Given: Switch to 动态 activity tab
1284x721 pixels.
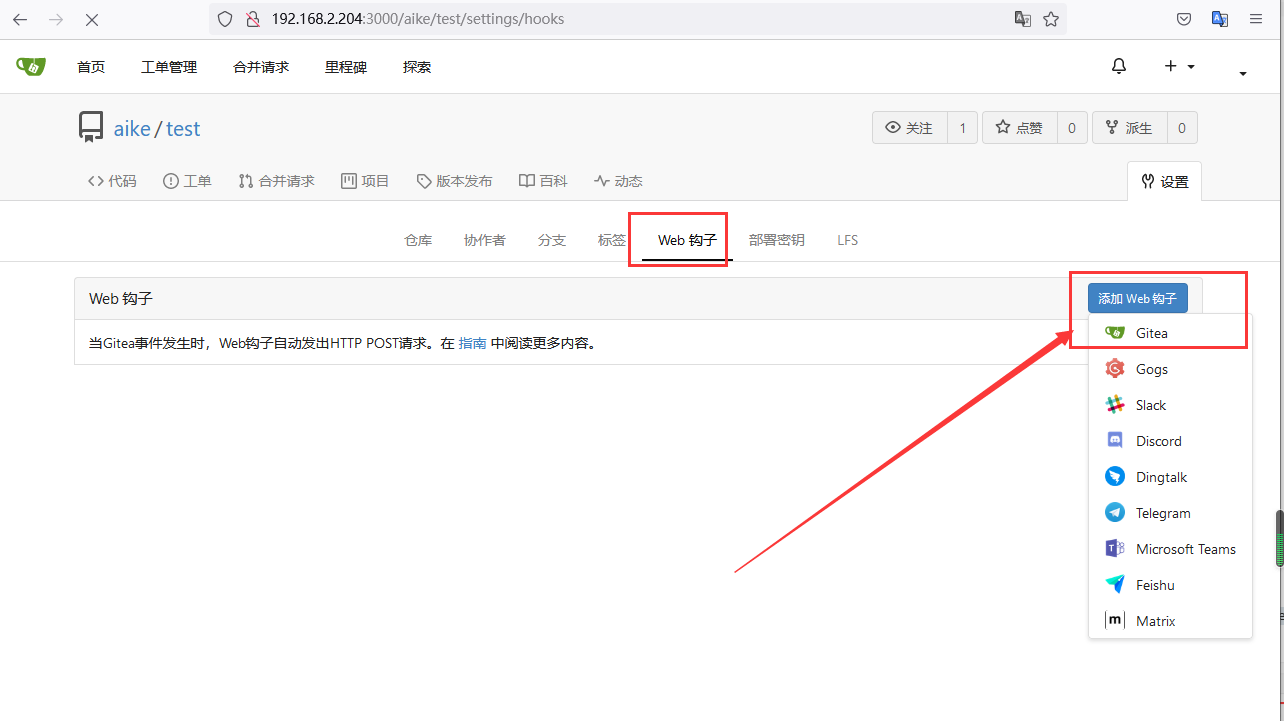Looking at the screenshot, I should (x=618, y=181).
